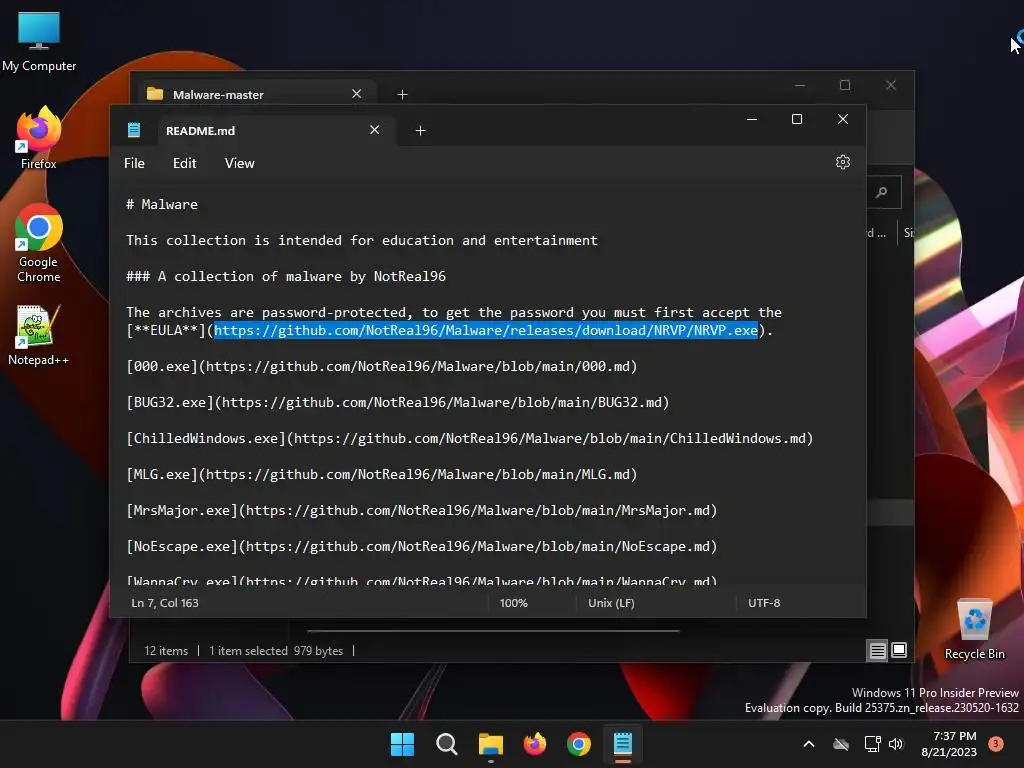Open the notification badge in the taskbar
Viewport: 1024px width, 768px height.
996,744
